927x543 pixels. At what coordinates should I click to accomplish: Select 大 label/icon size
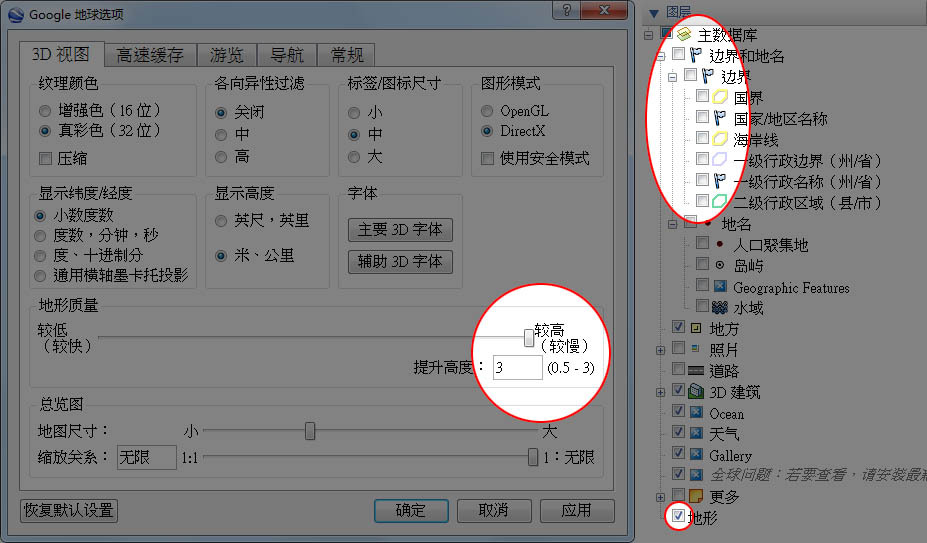point(354,157)
